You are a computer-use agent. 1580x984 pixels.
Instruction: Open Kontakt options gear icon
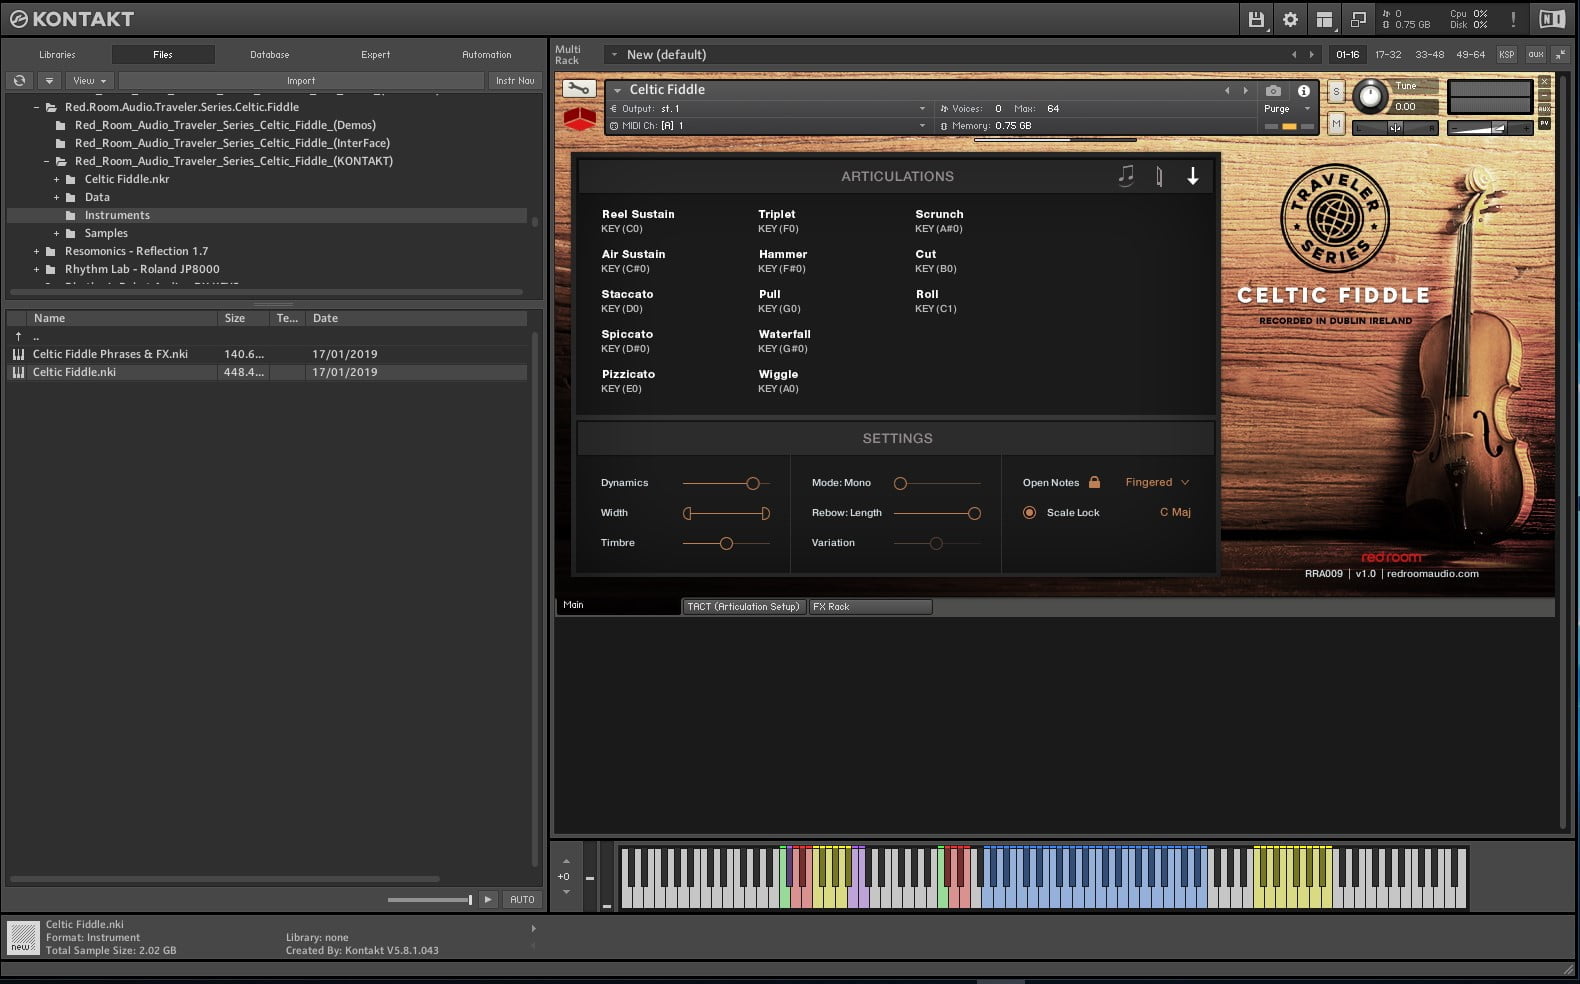click(1290, 19)
